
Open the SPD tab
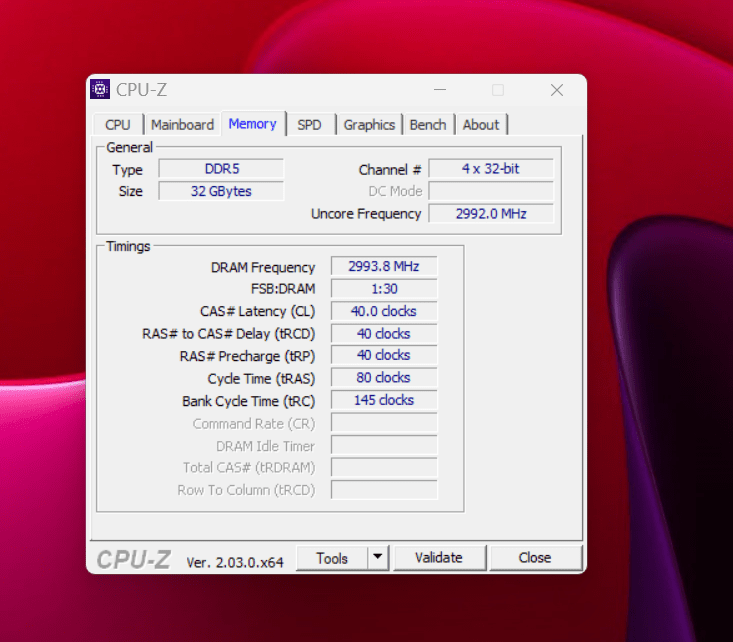pos(309,125)
